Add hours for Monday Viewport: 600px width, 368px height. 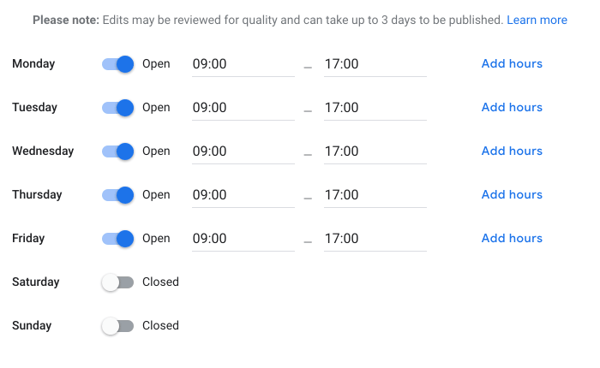pyautogui.click(x=512, y=64)
